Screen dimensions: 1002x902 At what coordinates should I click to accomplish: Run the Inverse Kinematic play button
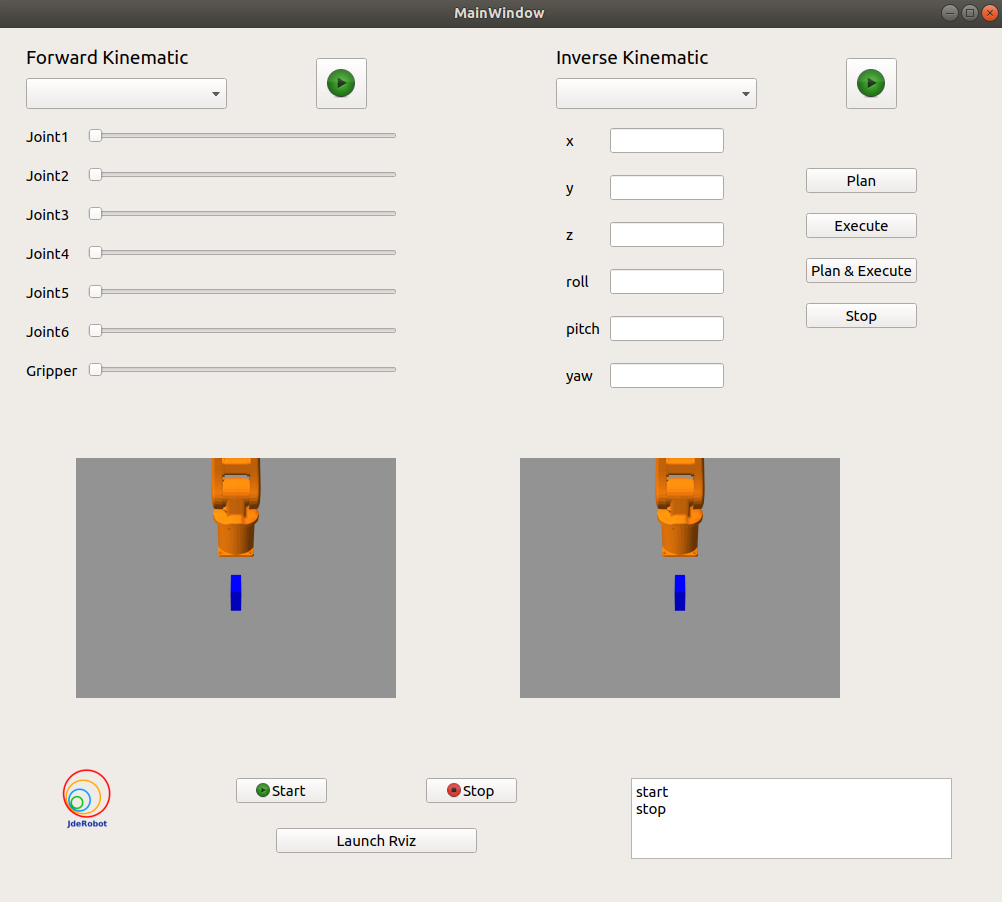(871, 84)
